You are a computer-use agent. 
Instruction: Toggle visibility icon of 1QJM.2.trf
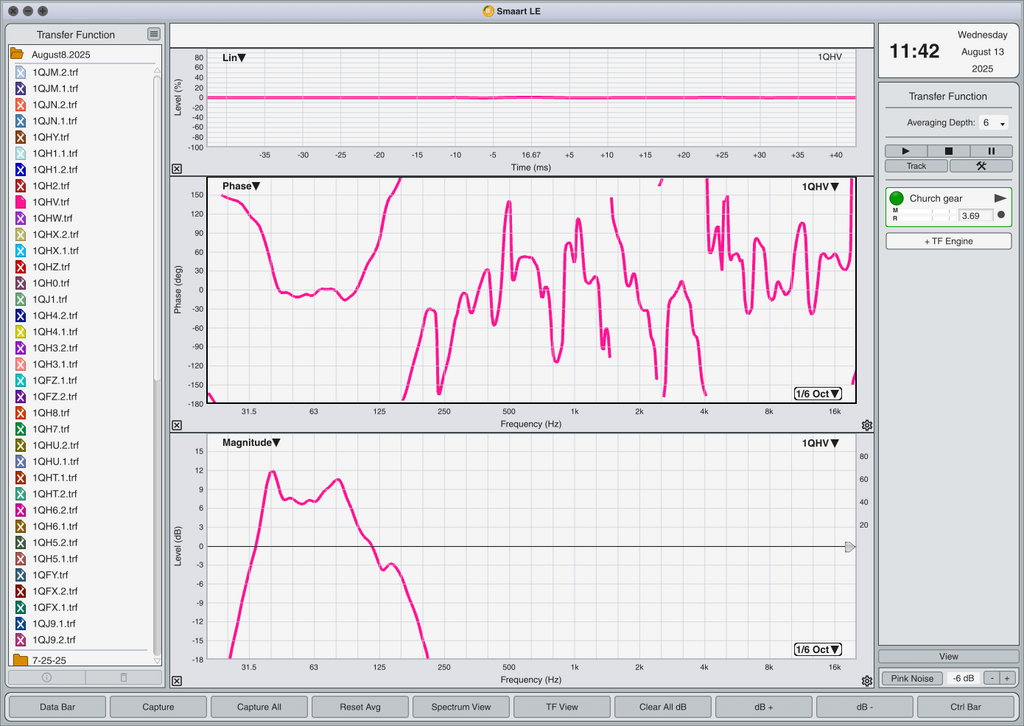pos(20,72)
